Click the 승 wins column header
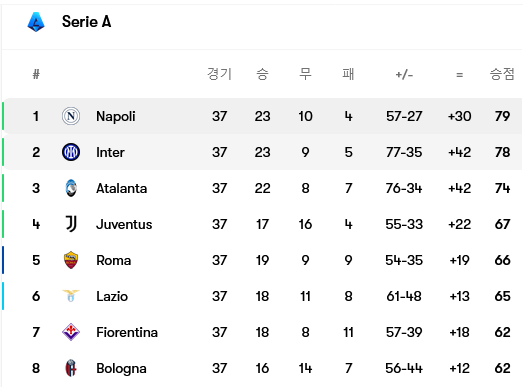This screenshot has width=523, height=387. (x=262, y=74)
